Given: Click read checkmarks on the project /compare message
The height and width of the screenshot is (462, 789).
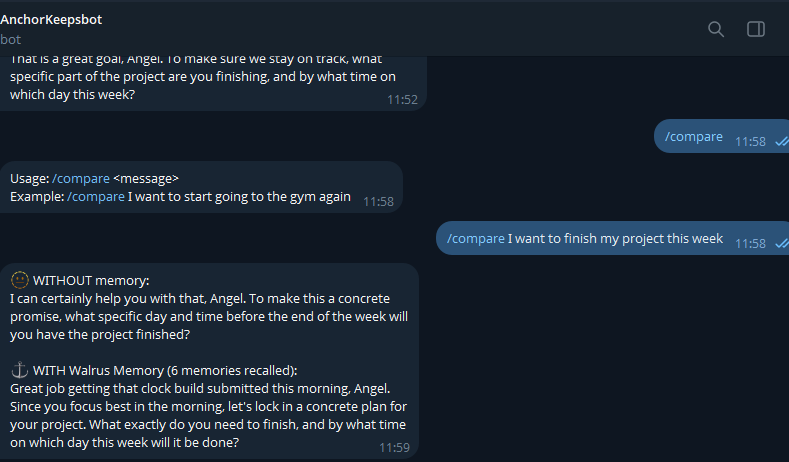Looking at the screenshot, I should tap(782, 244).
